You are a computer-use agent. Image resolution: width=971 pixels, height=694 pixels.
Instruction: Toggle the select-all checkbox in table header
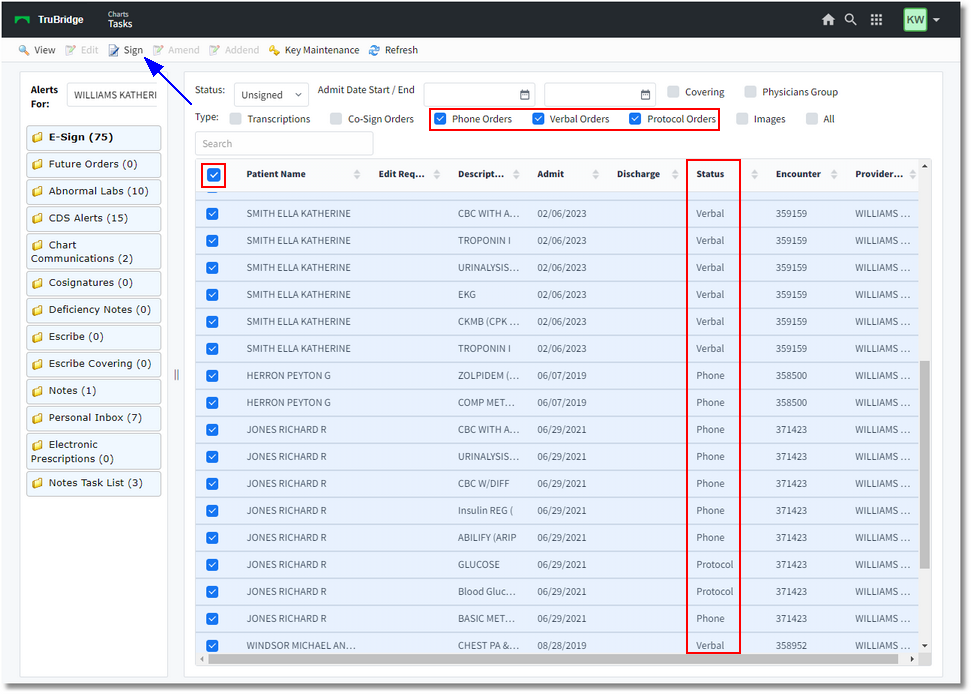[214, 175]
